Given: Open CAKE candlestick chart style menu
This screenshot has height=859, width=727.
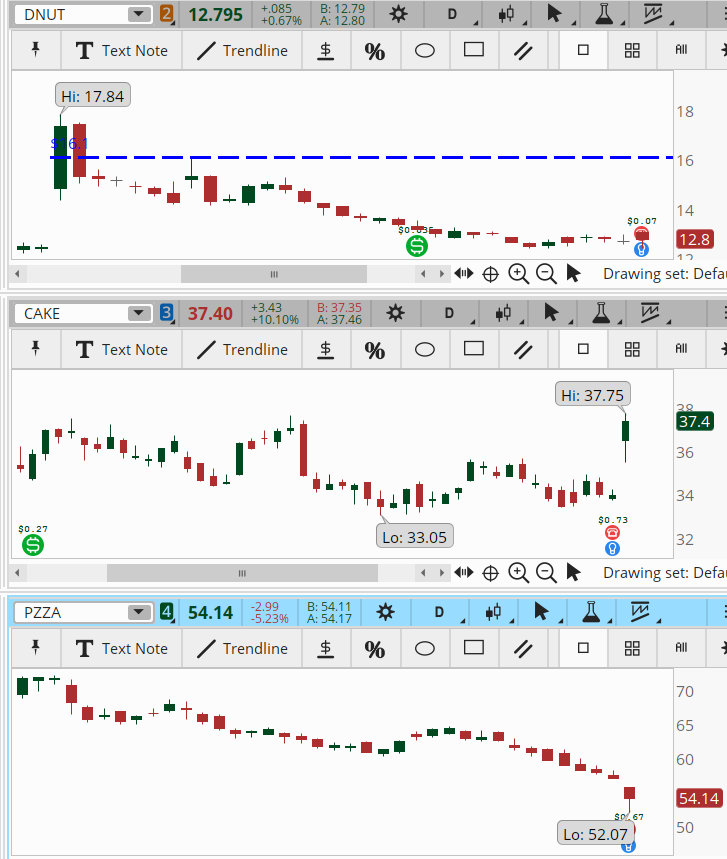Looking at the screenshot, I should pyautogui.click(x=503, y=313).
